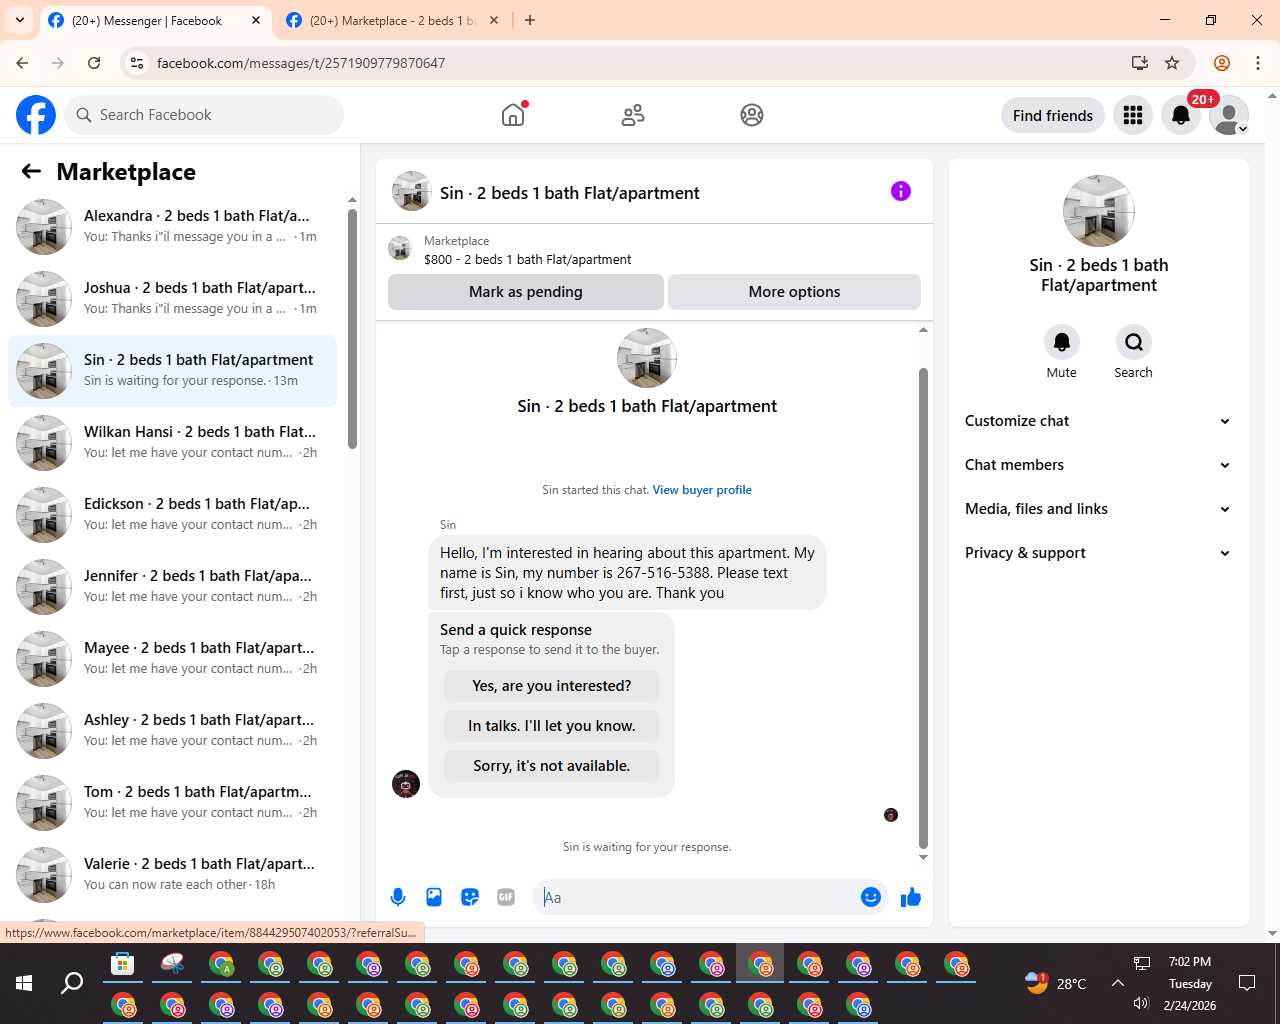Open the notifications bell with 20+ badge

[1181, 115]
